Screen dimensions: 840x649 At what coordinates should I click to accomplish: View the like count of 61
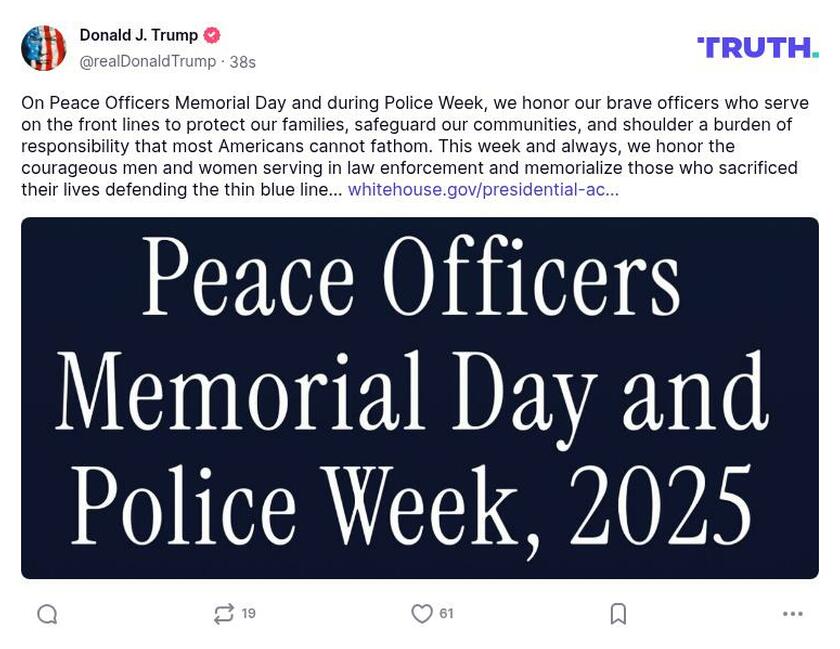tap(445, 616)
